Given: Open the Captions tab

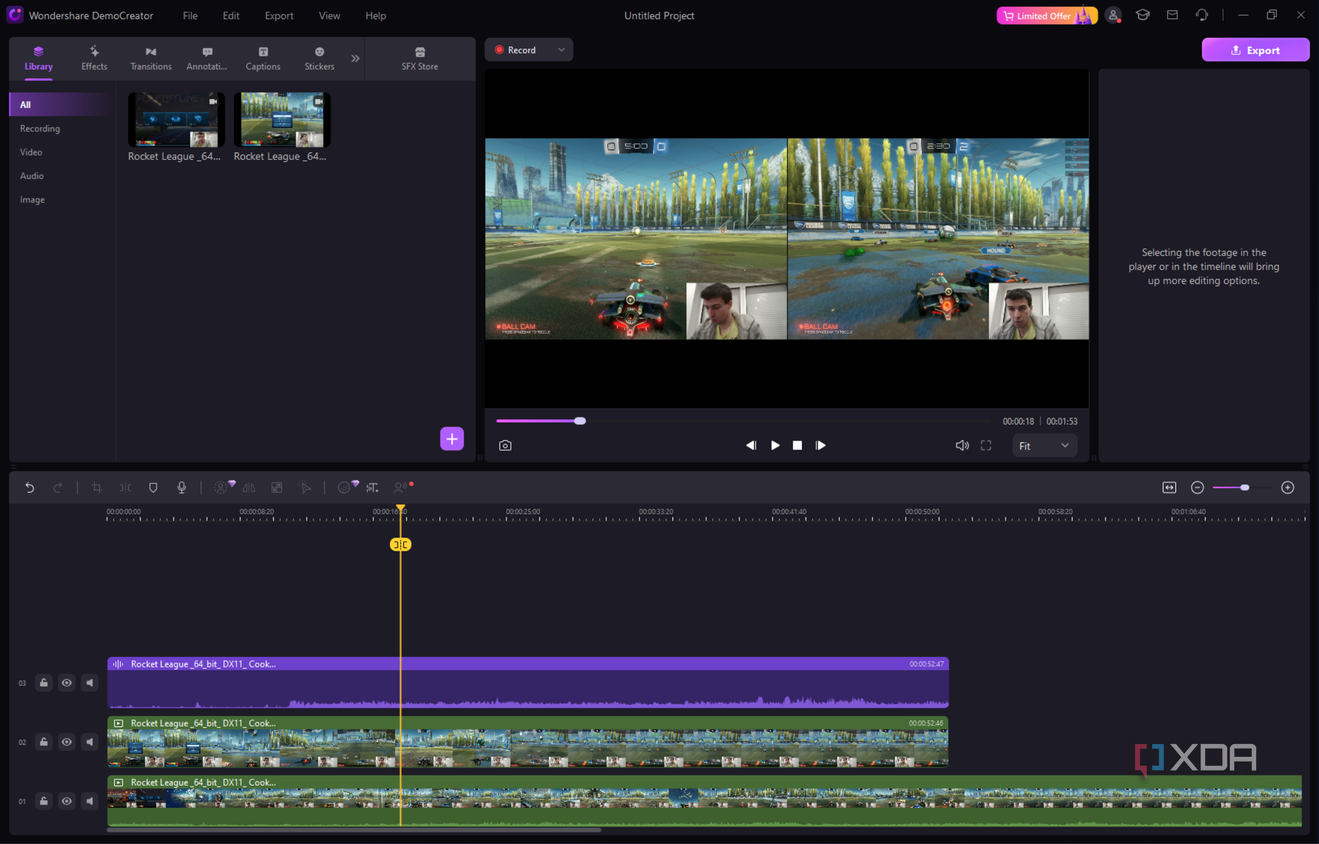Looking at the screenshot, I should (263, 58).
